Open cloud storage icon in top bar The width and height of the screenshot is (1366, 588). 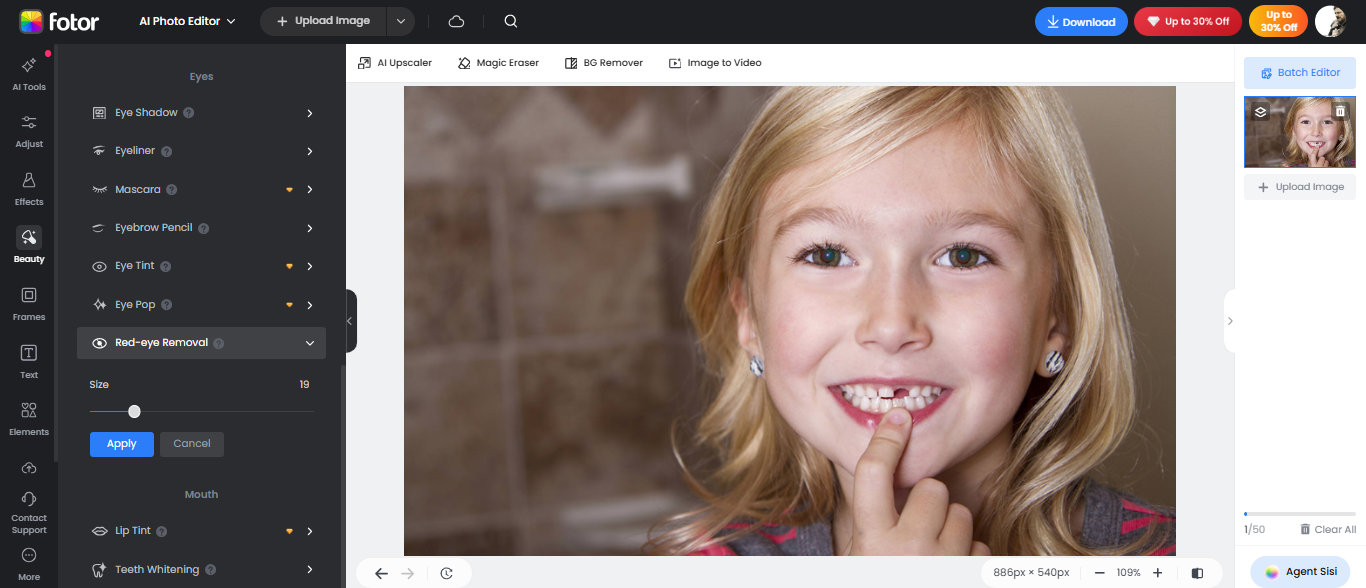pyautogui.click(x=456, y=21)
